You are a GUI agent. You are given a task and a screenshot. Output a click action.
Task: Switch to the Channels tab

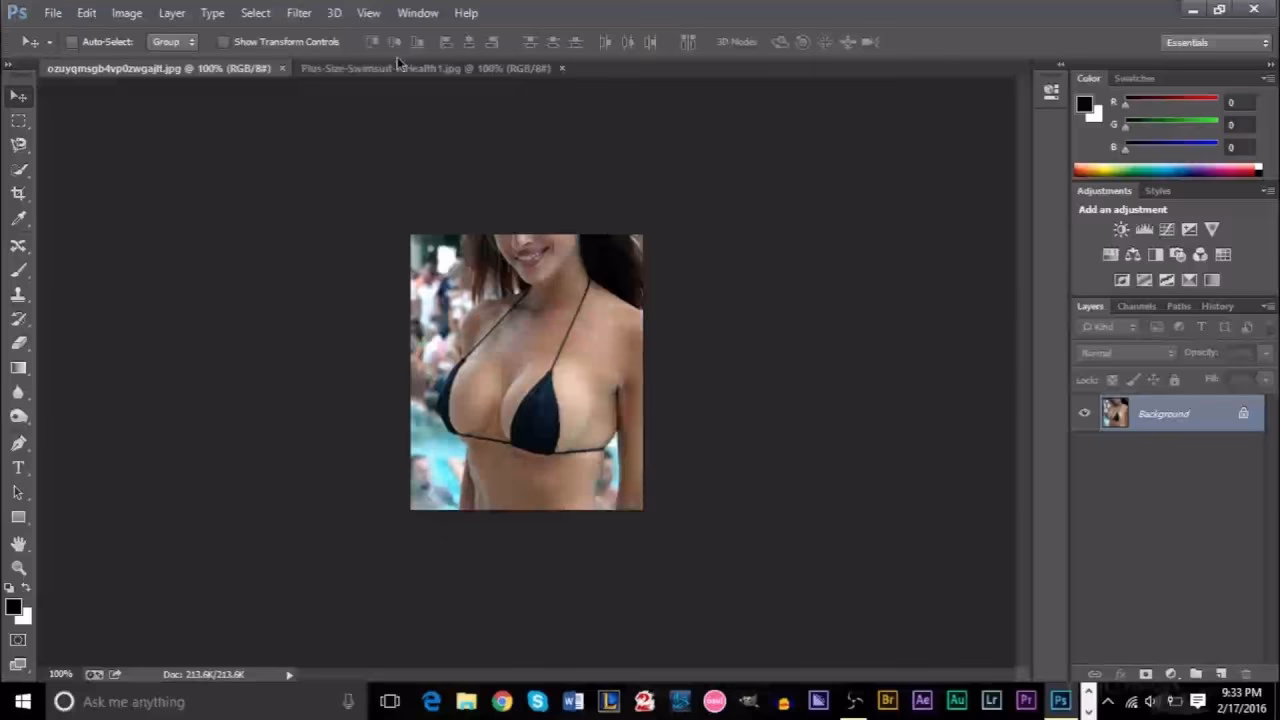(1136, 306)
